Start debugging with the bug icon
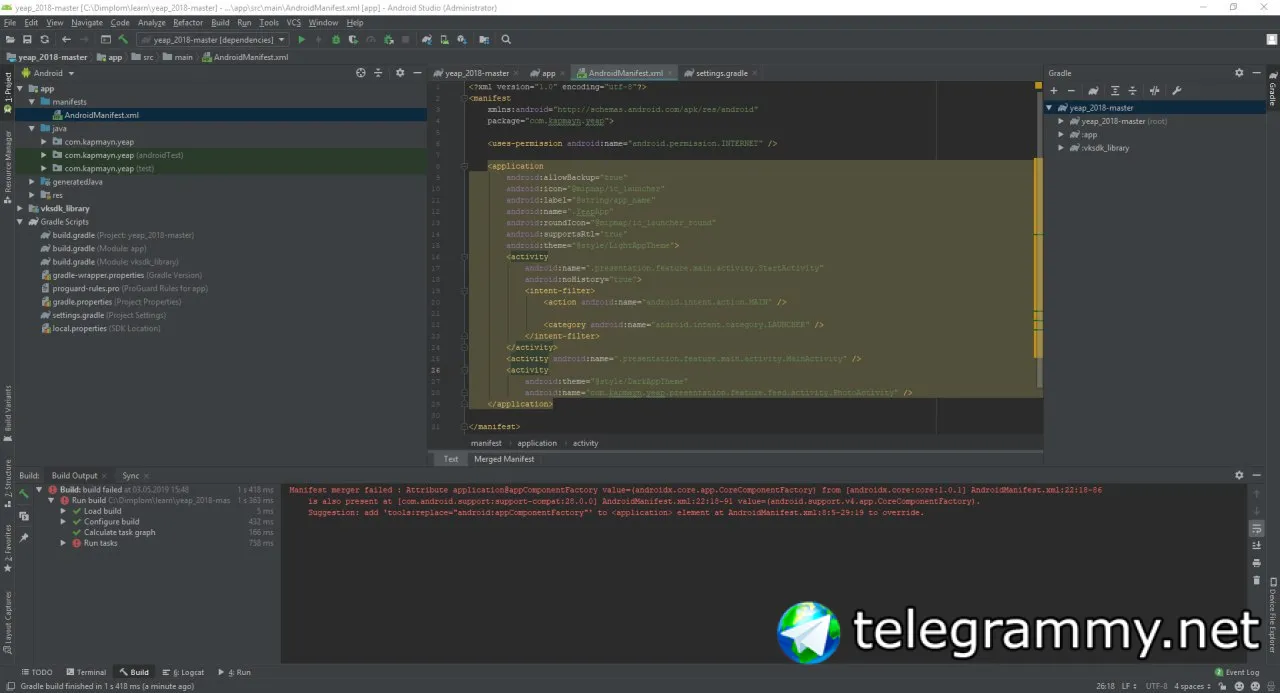This screenshot has width=1280, height=693. (x=336, y=40)
